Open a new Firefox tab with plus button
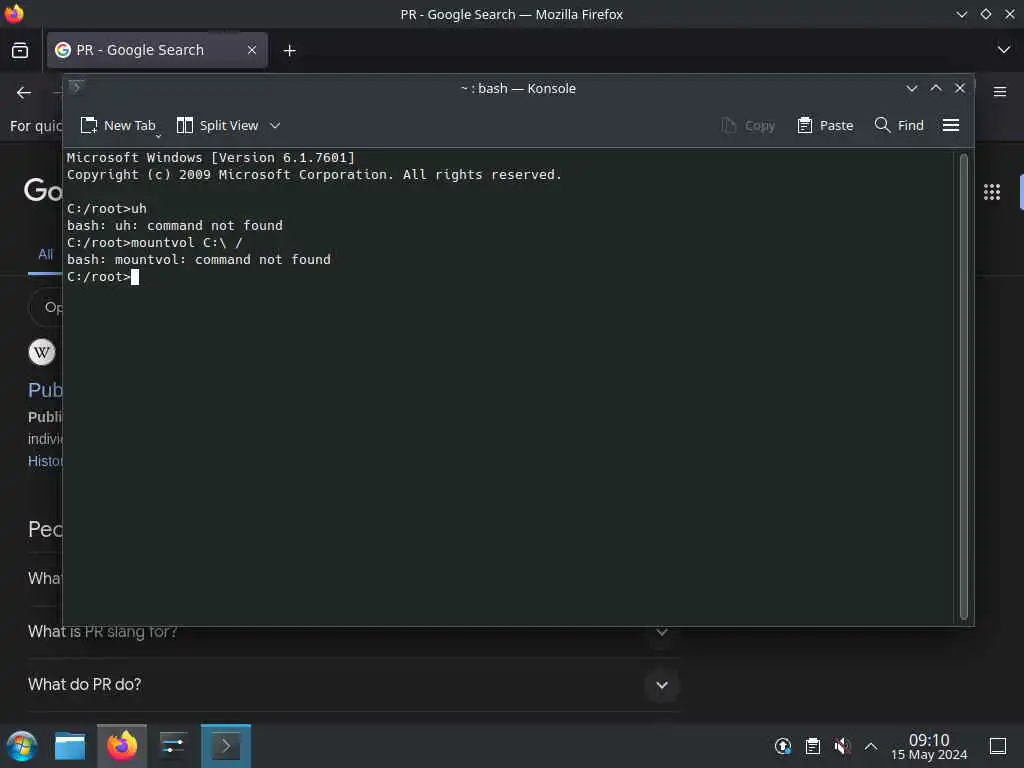This screenshot has width=1024, height=768. point(289,50)
